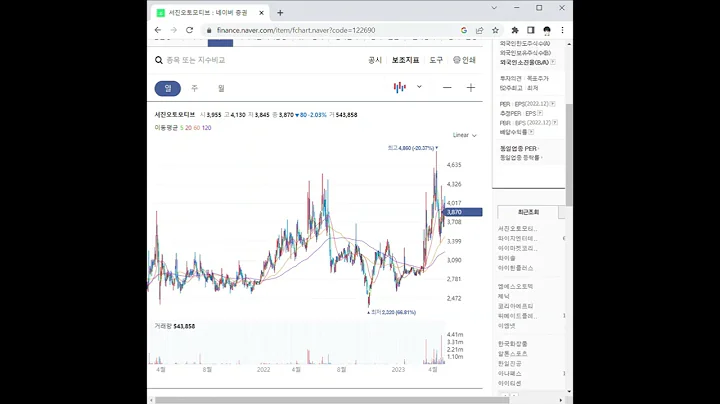
Task: Open 이엠넷 in recent list
Action: coord(506,325)
